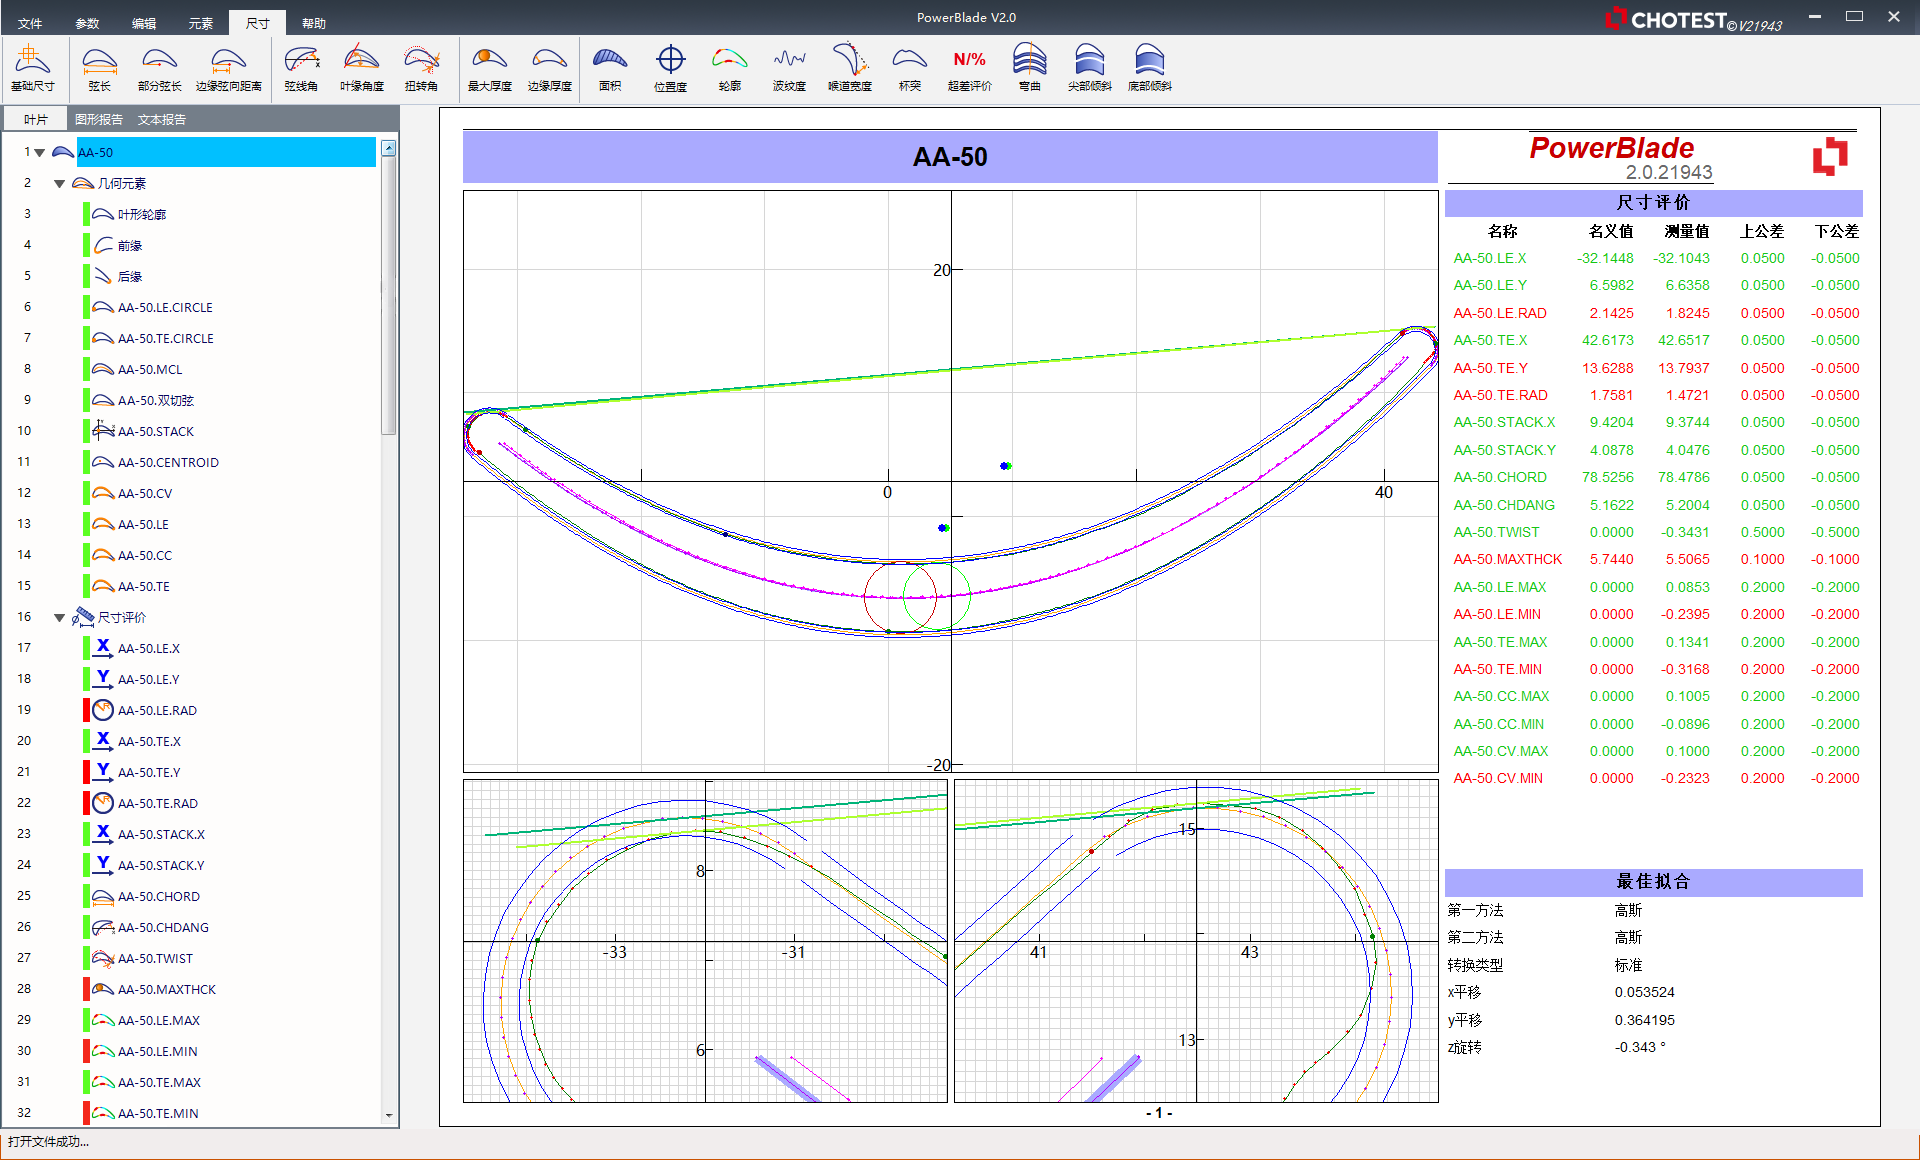Open the 参数 menu
The image size is (1920, 1160).
[88, 23]
